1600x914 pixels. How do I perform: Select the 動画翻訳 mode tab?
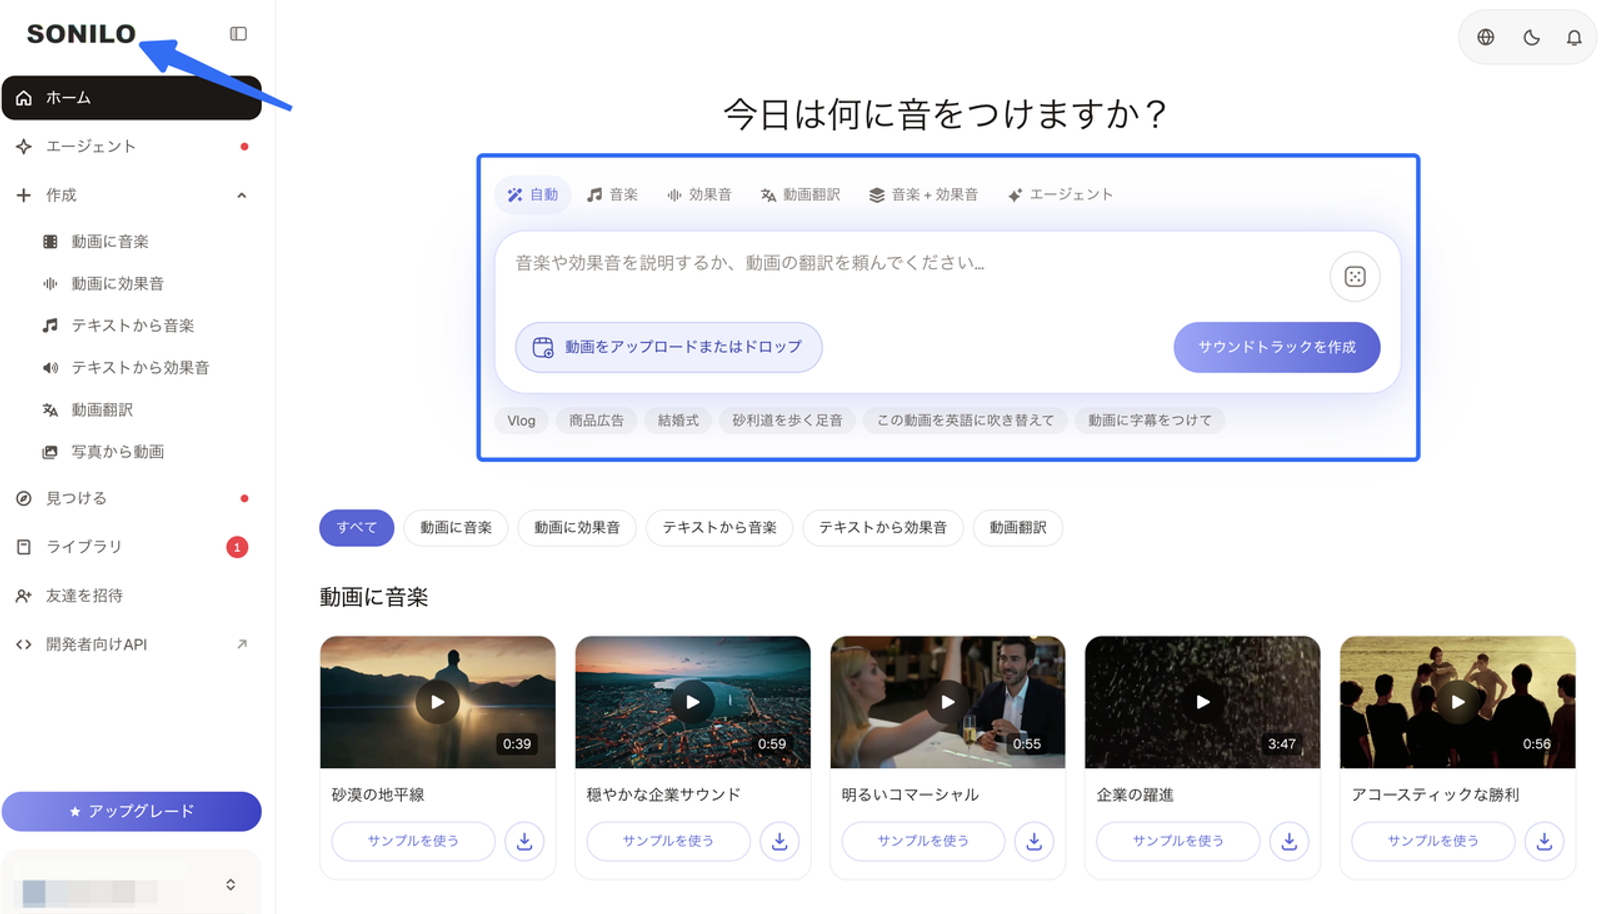[800, 195]
